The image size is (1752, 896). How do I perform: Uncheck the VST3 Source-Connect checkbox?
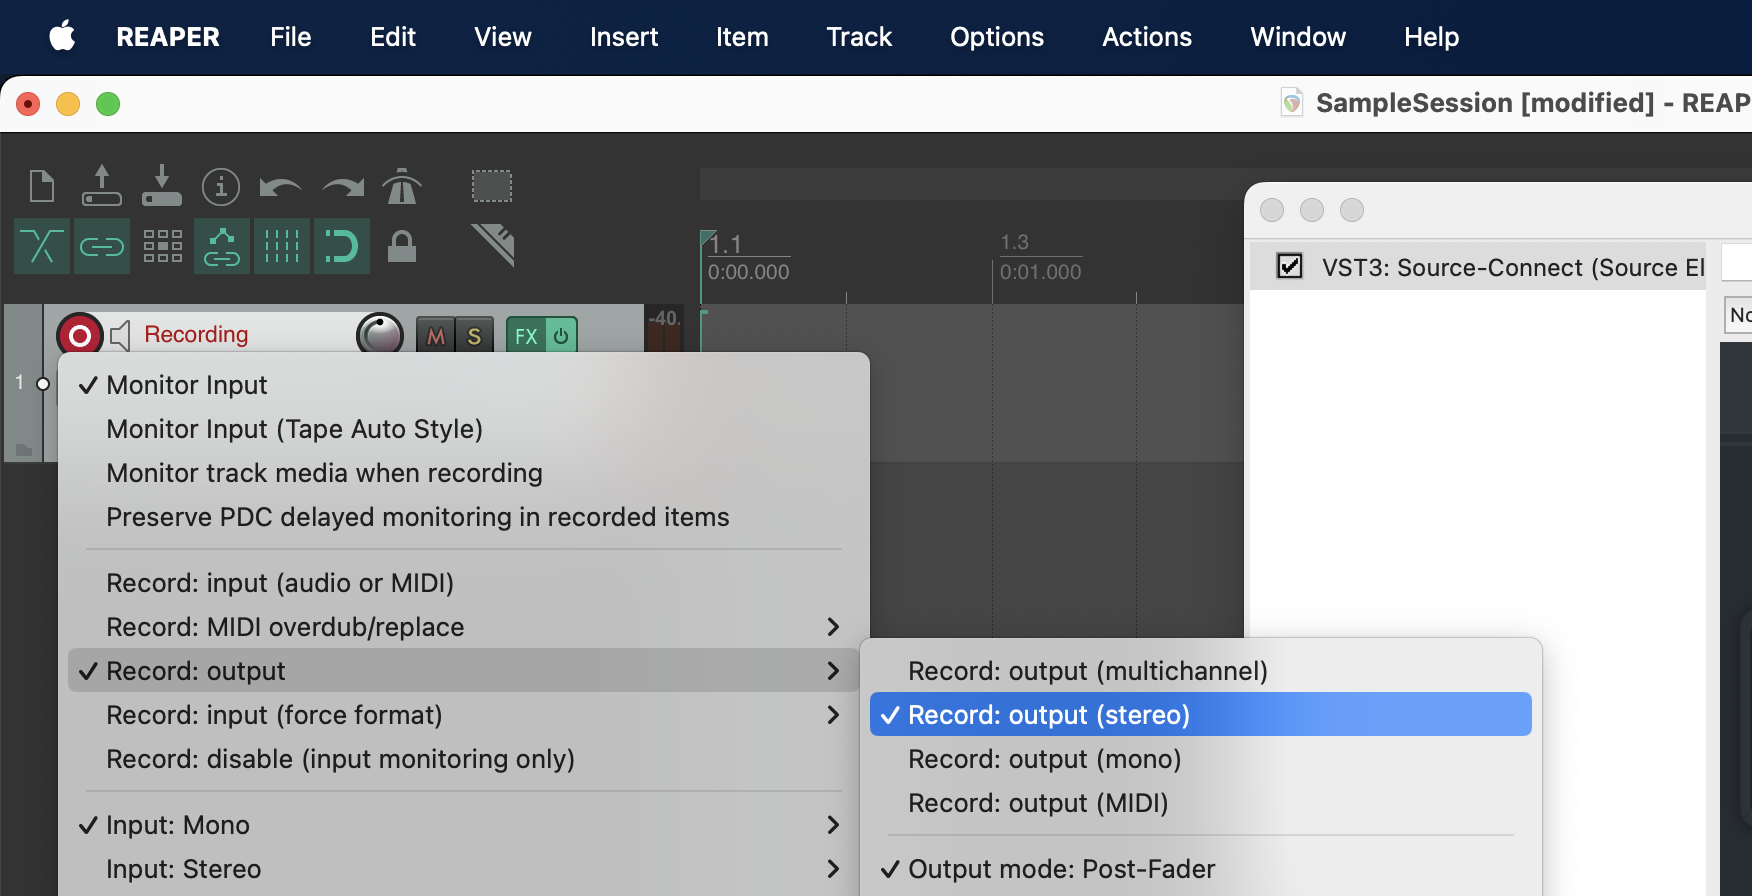pos(1290,267)
